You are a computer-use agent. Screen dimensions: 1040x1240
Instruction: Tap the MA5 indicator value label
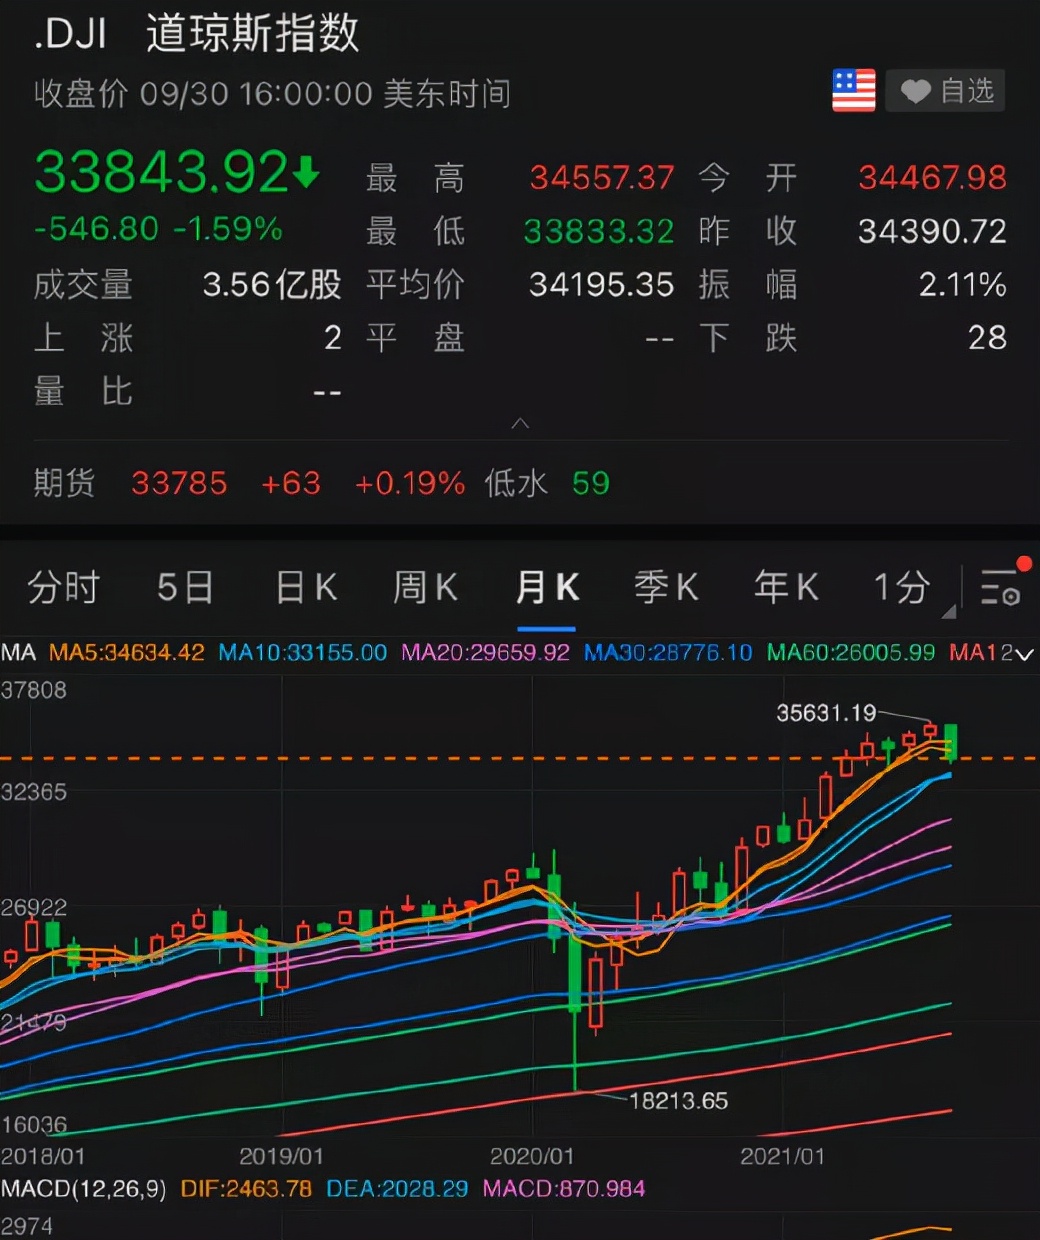coord(126,653)
